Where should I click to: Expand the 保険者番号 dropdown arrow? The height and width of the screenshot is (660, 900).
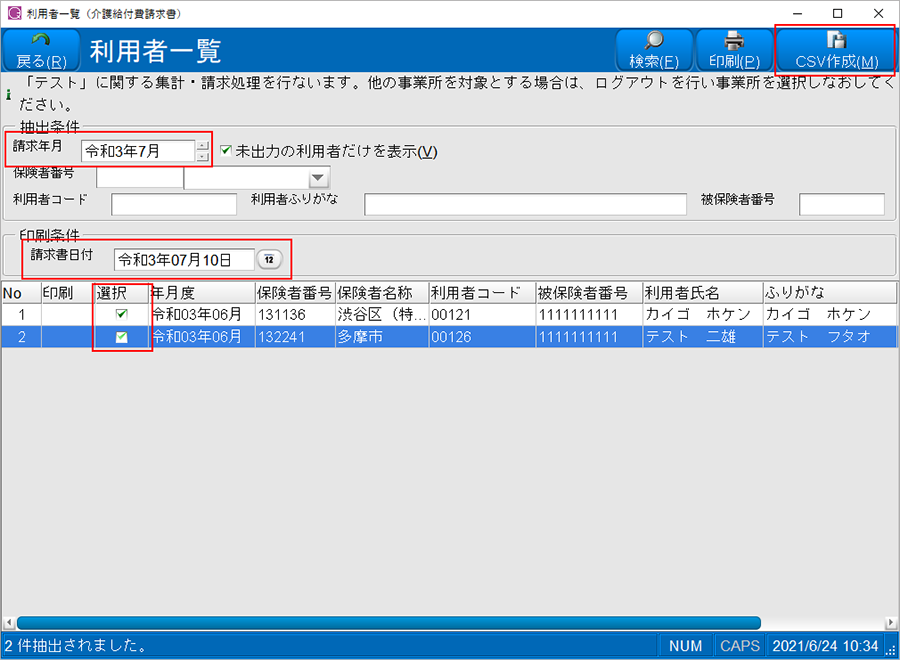(318, 179)
